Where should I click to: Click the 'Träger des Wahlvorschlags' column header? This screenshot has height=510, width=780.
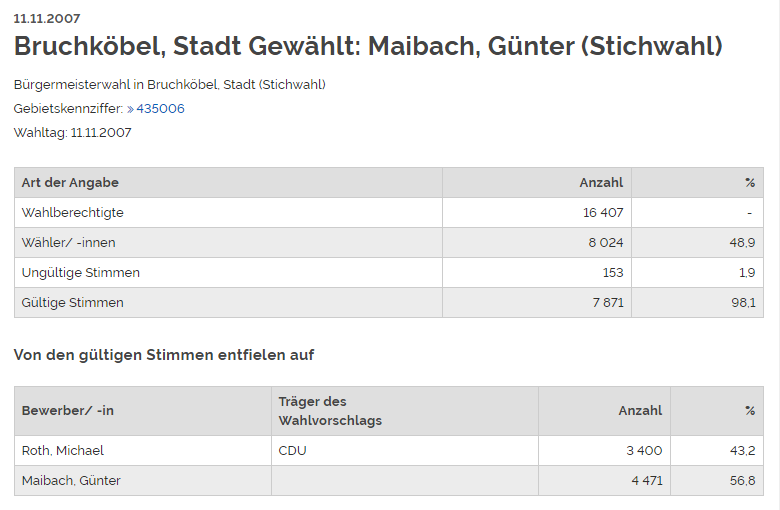[330, 410]
